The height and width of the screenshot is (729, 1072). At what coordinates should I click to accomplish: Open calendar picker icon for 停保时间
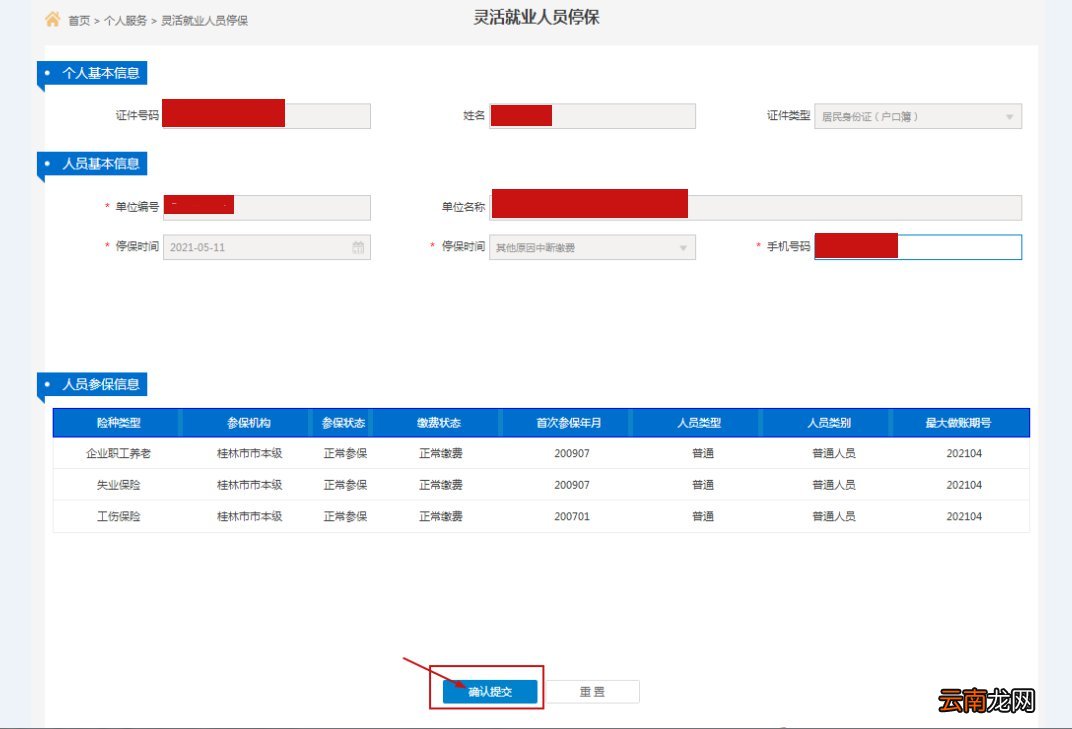[x=358, y=248]
